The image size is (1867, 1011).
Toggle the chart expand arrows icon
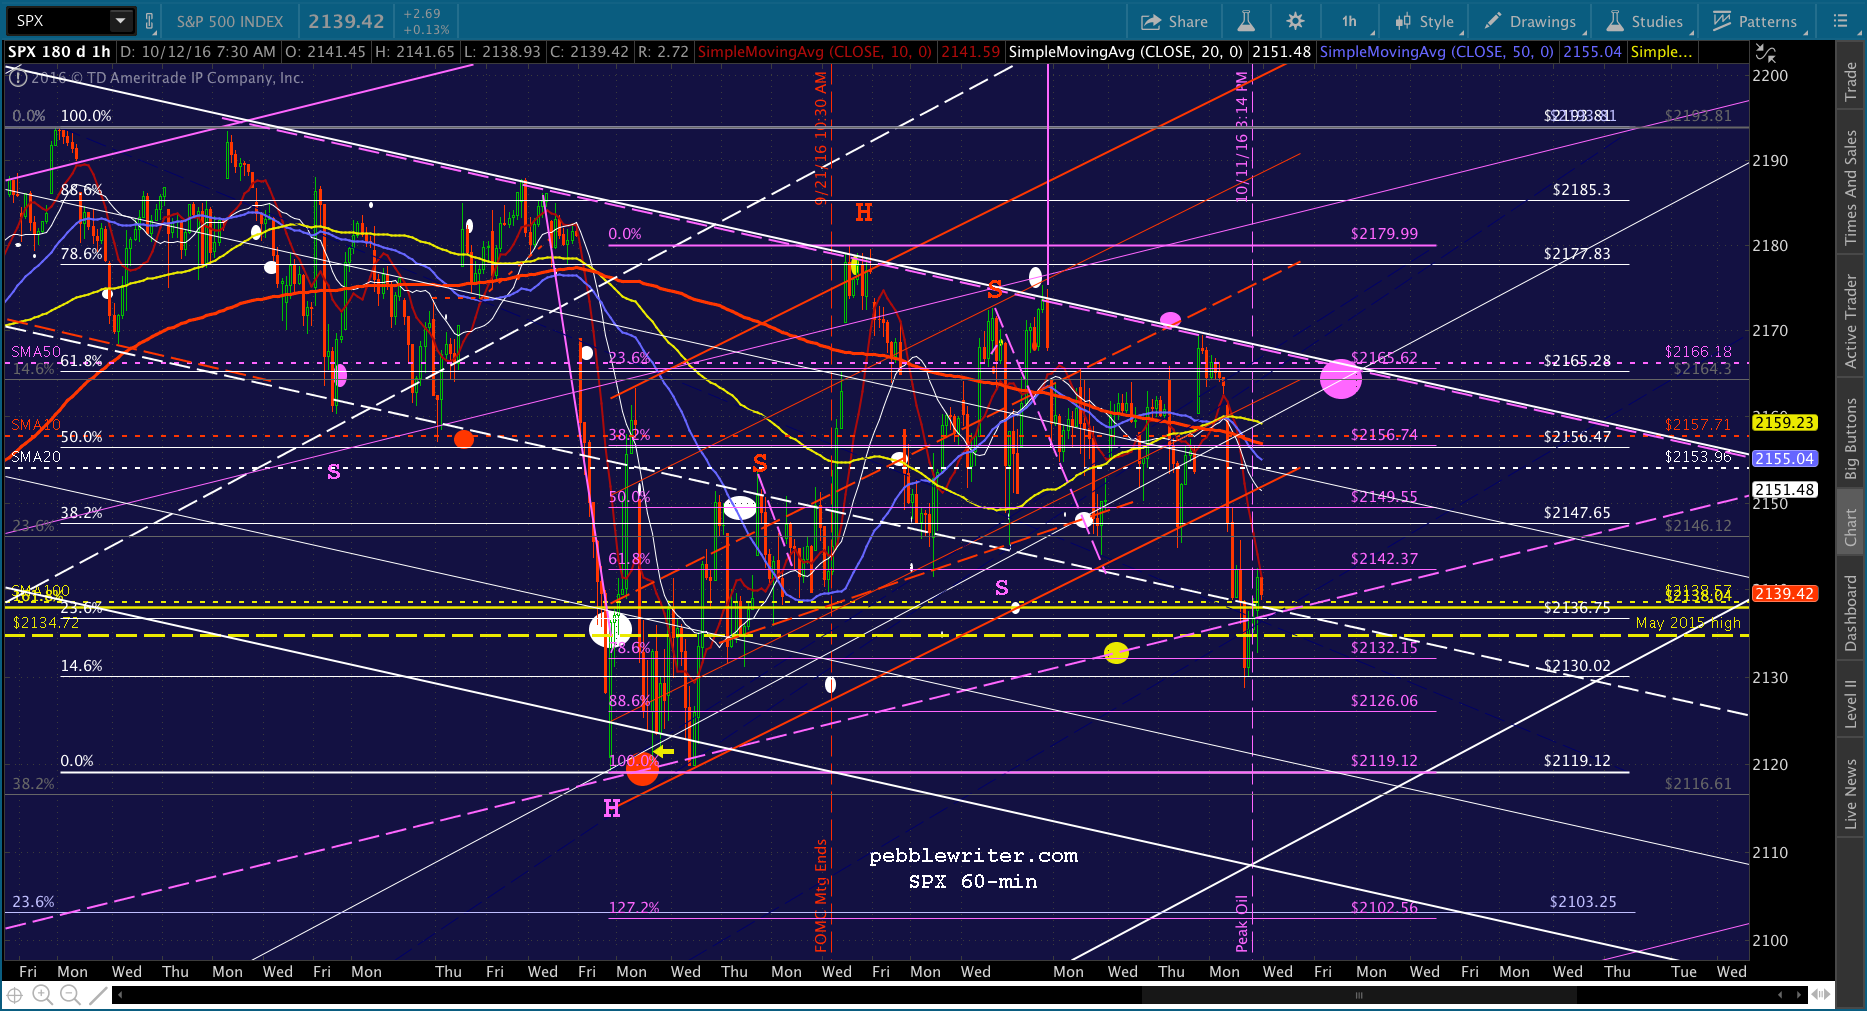pyautogui.click(x=1766, y=54)
